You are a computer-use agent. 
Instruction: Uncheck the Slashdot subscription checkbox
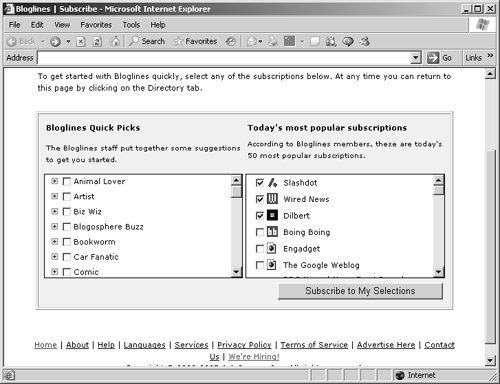tap(260, 183)
